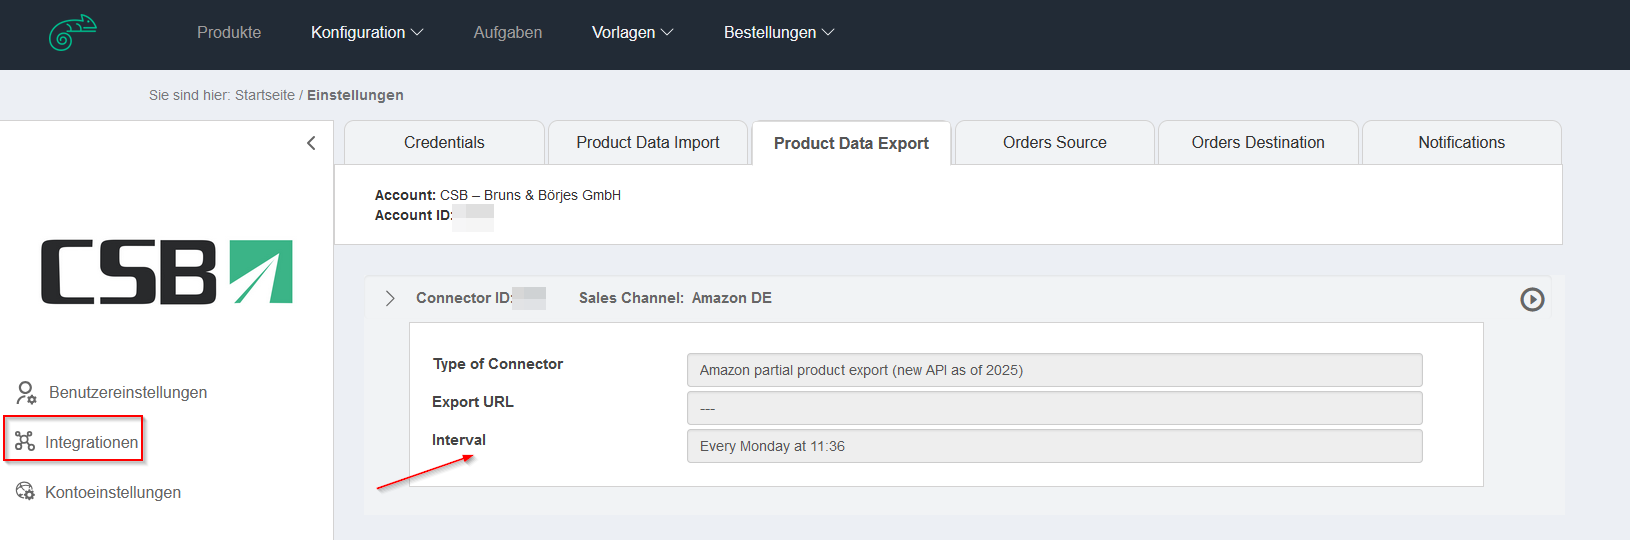Image resolution: width=1630 pixels, height=540 pixels.
Task: Click the Export URL field
Action: 1055,408
